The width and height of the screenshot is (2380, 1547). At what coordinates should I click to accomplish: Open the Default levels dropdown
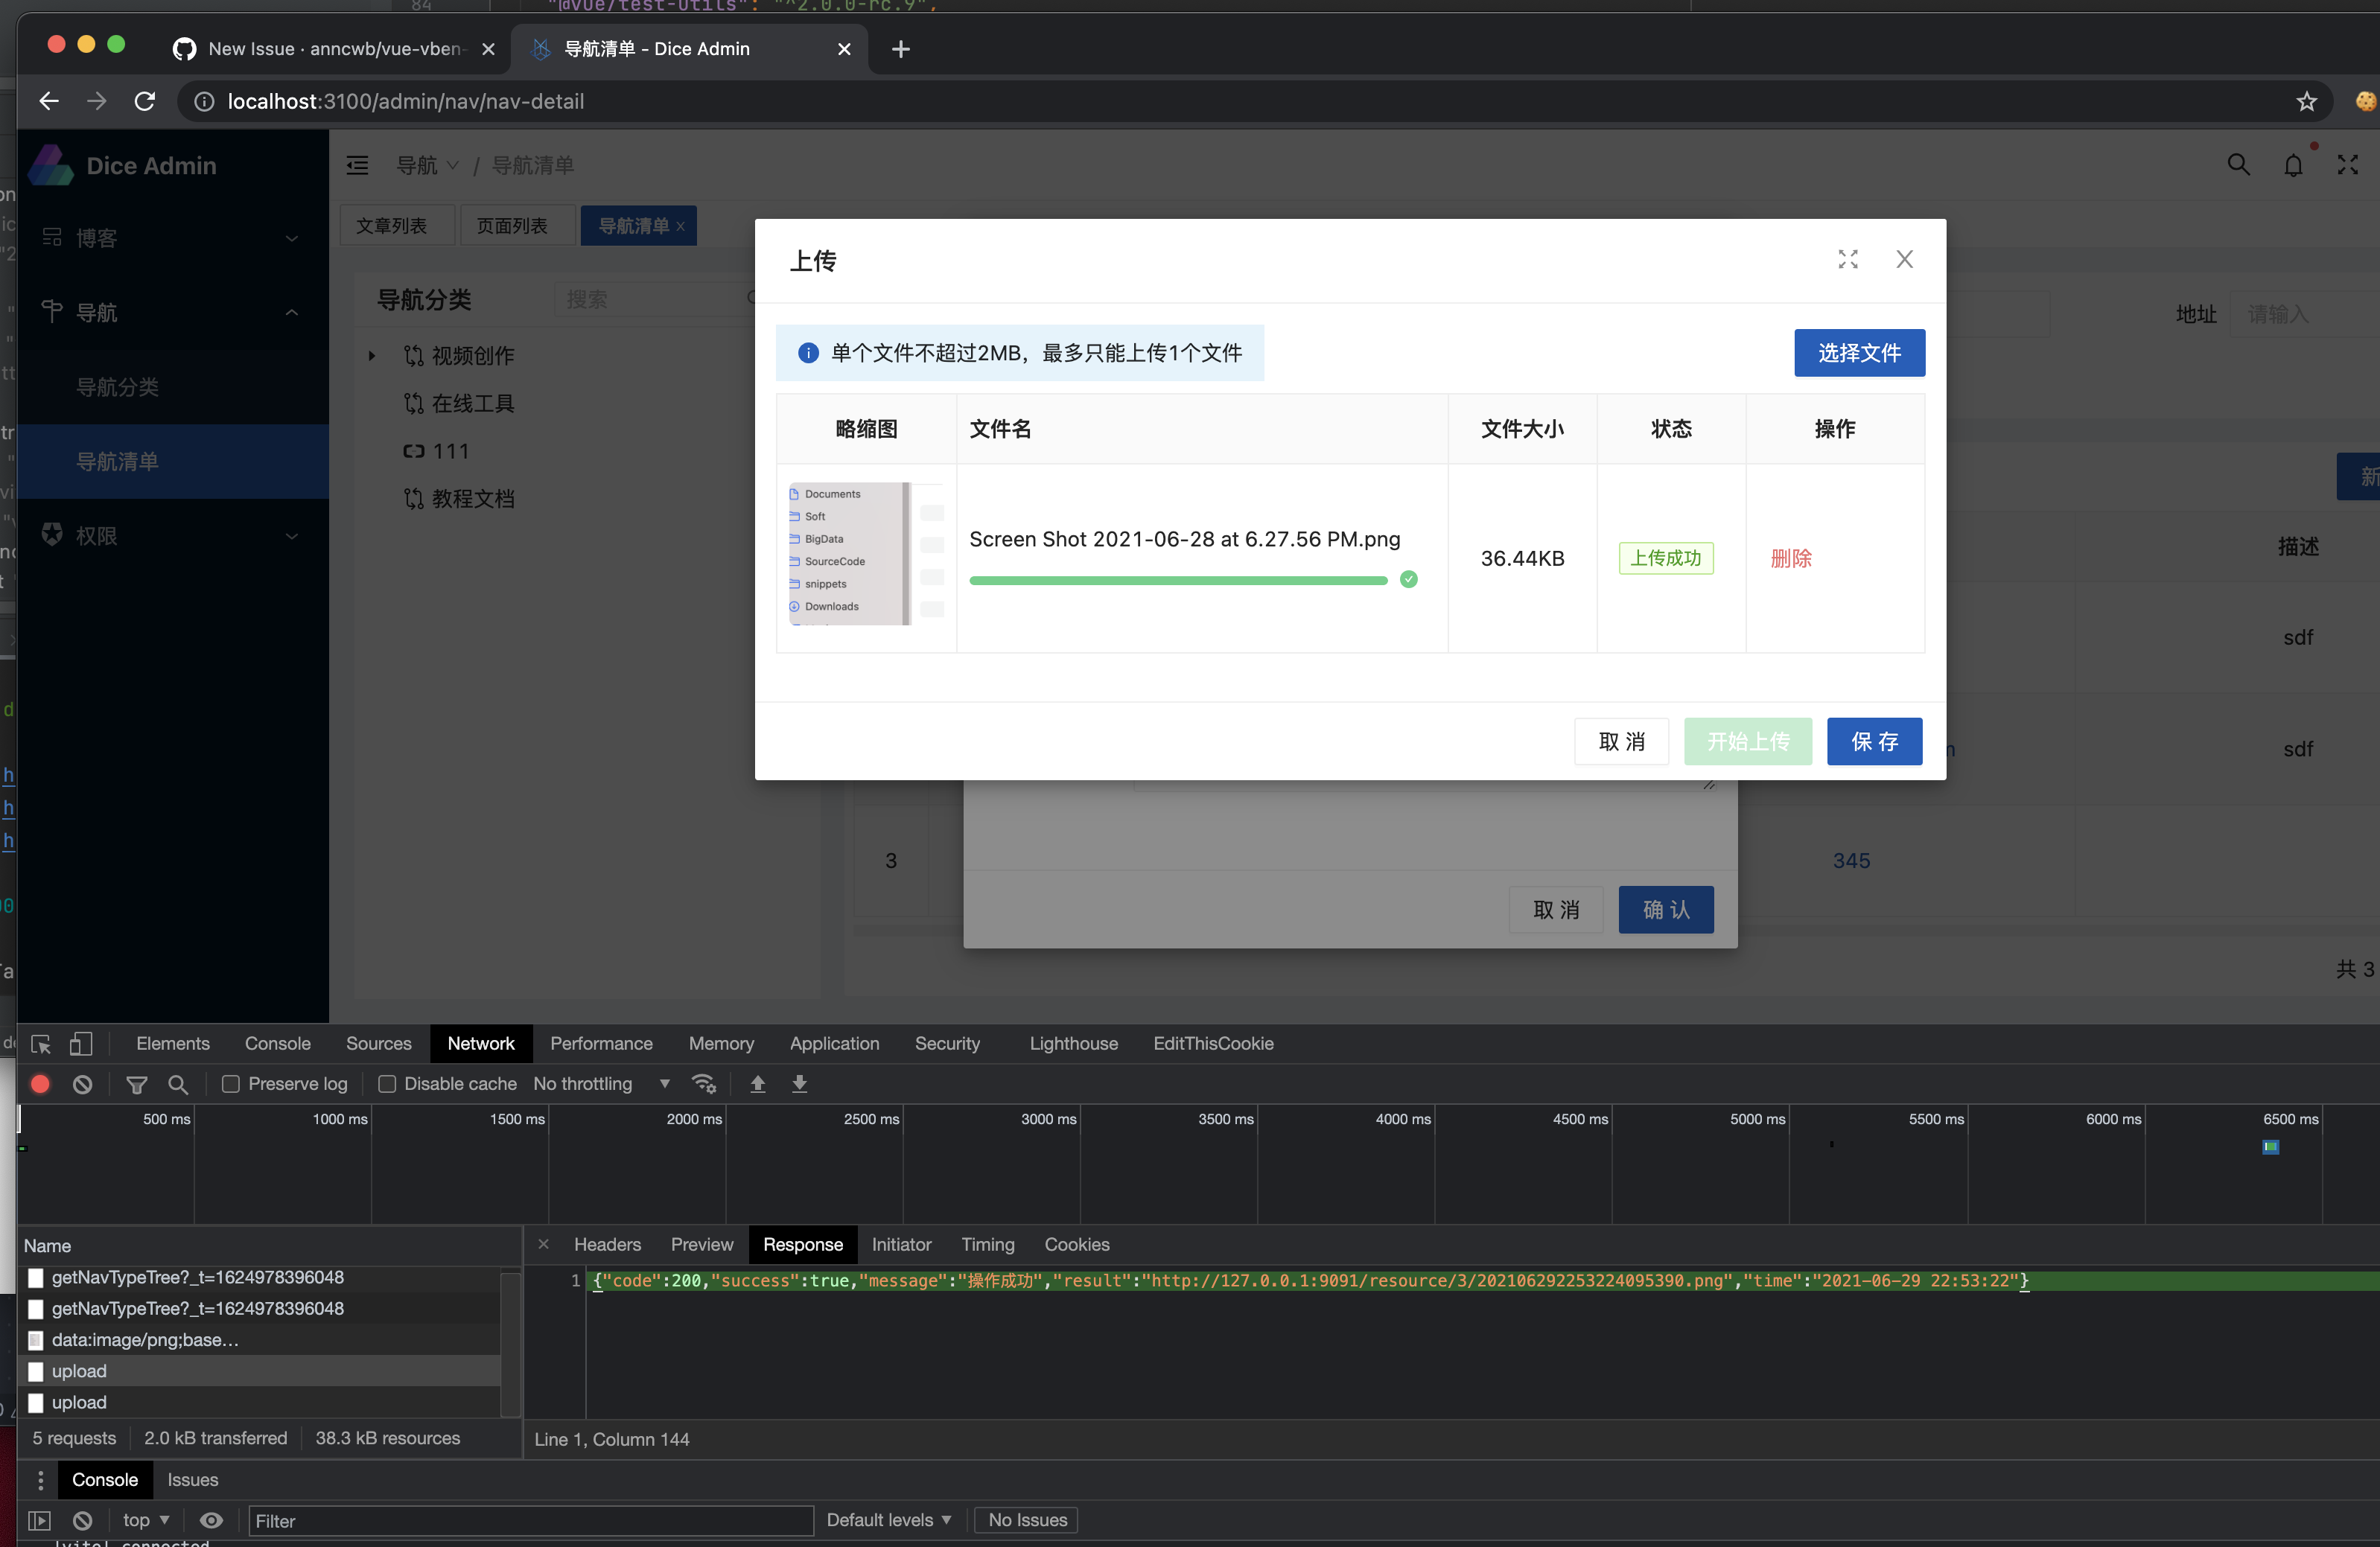pos(888,1519)
